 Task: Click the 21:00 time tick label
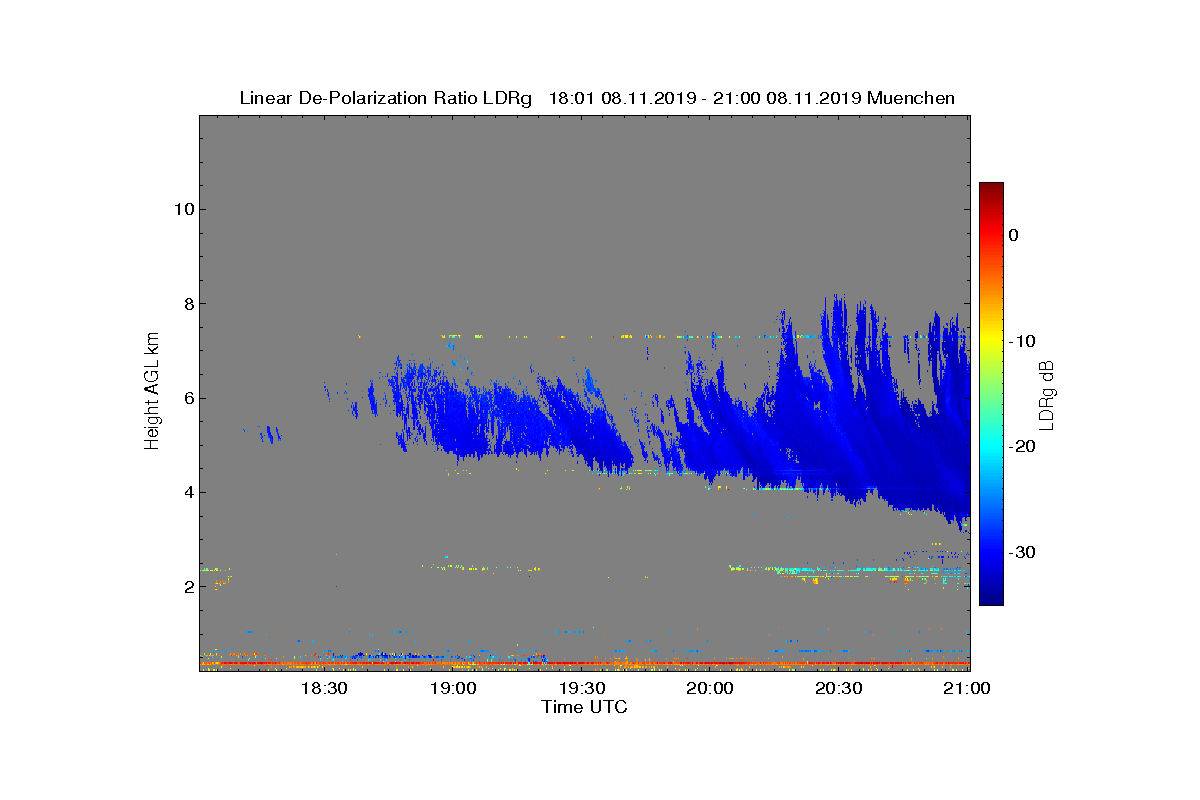tap(968, 689)
